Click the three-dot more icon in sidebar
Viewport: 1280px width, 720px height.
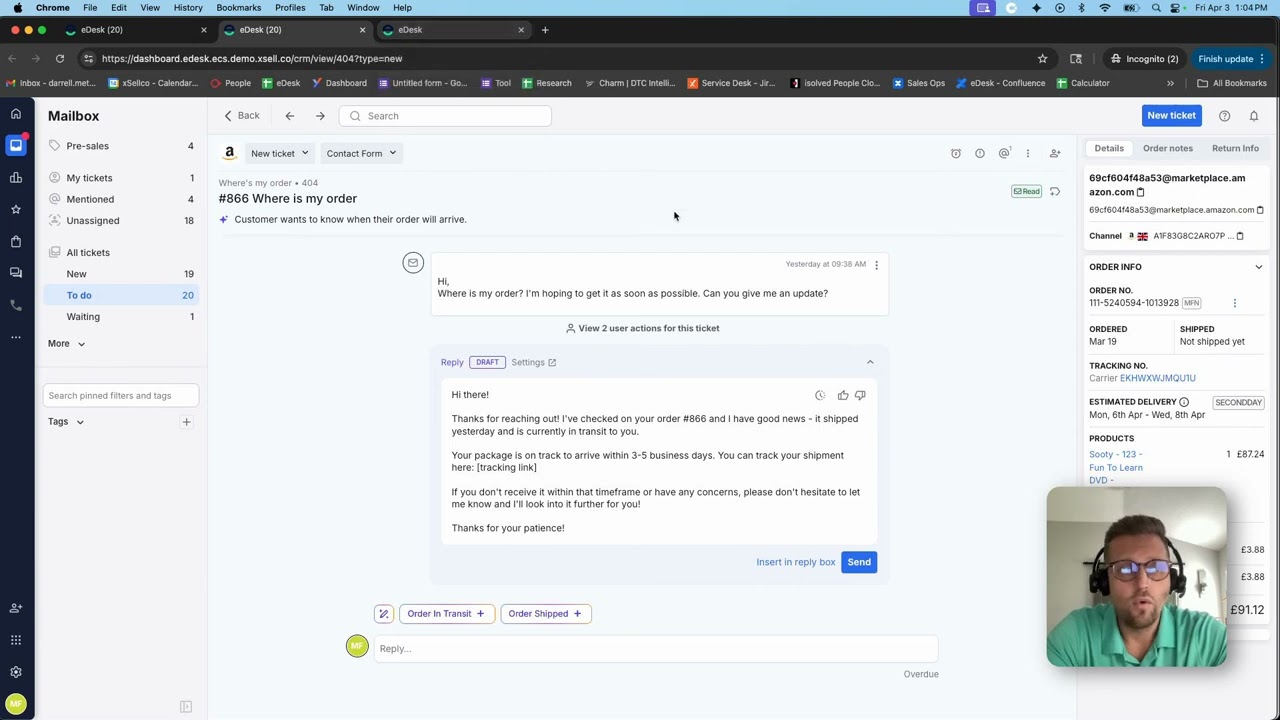(15, 337)
